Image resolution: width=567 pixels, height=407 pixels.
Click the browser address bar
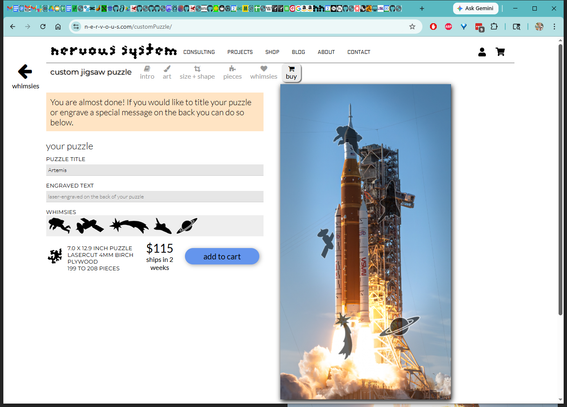246,26
